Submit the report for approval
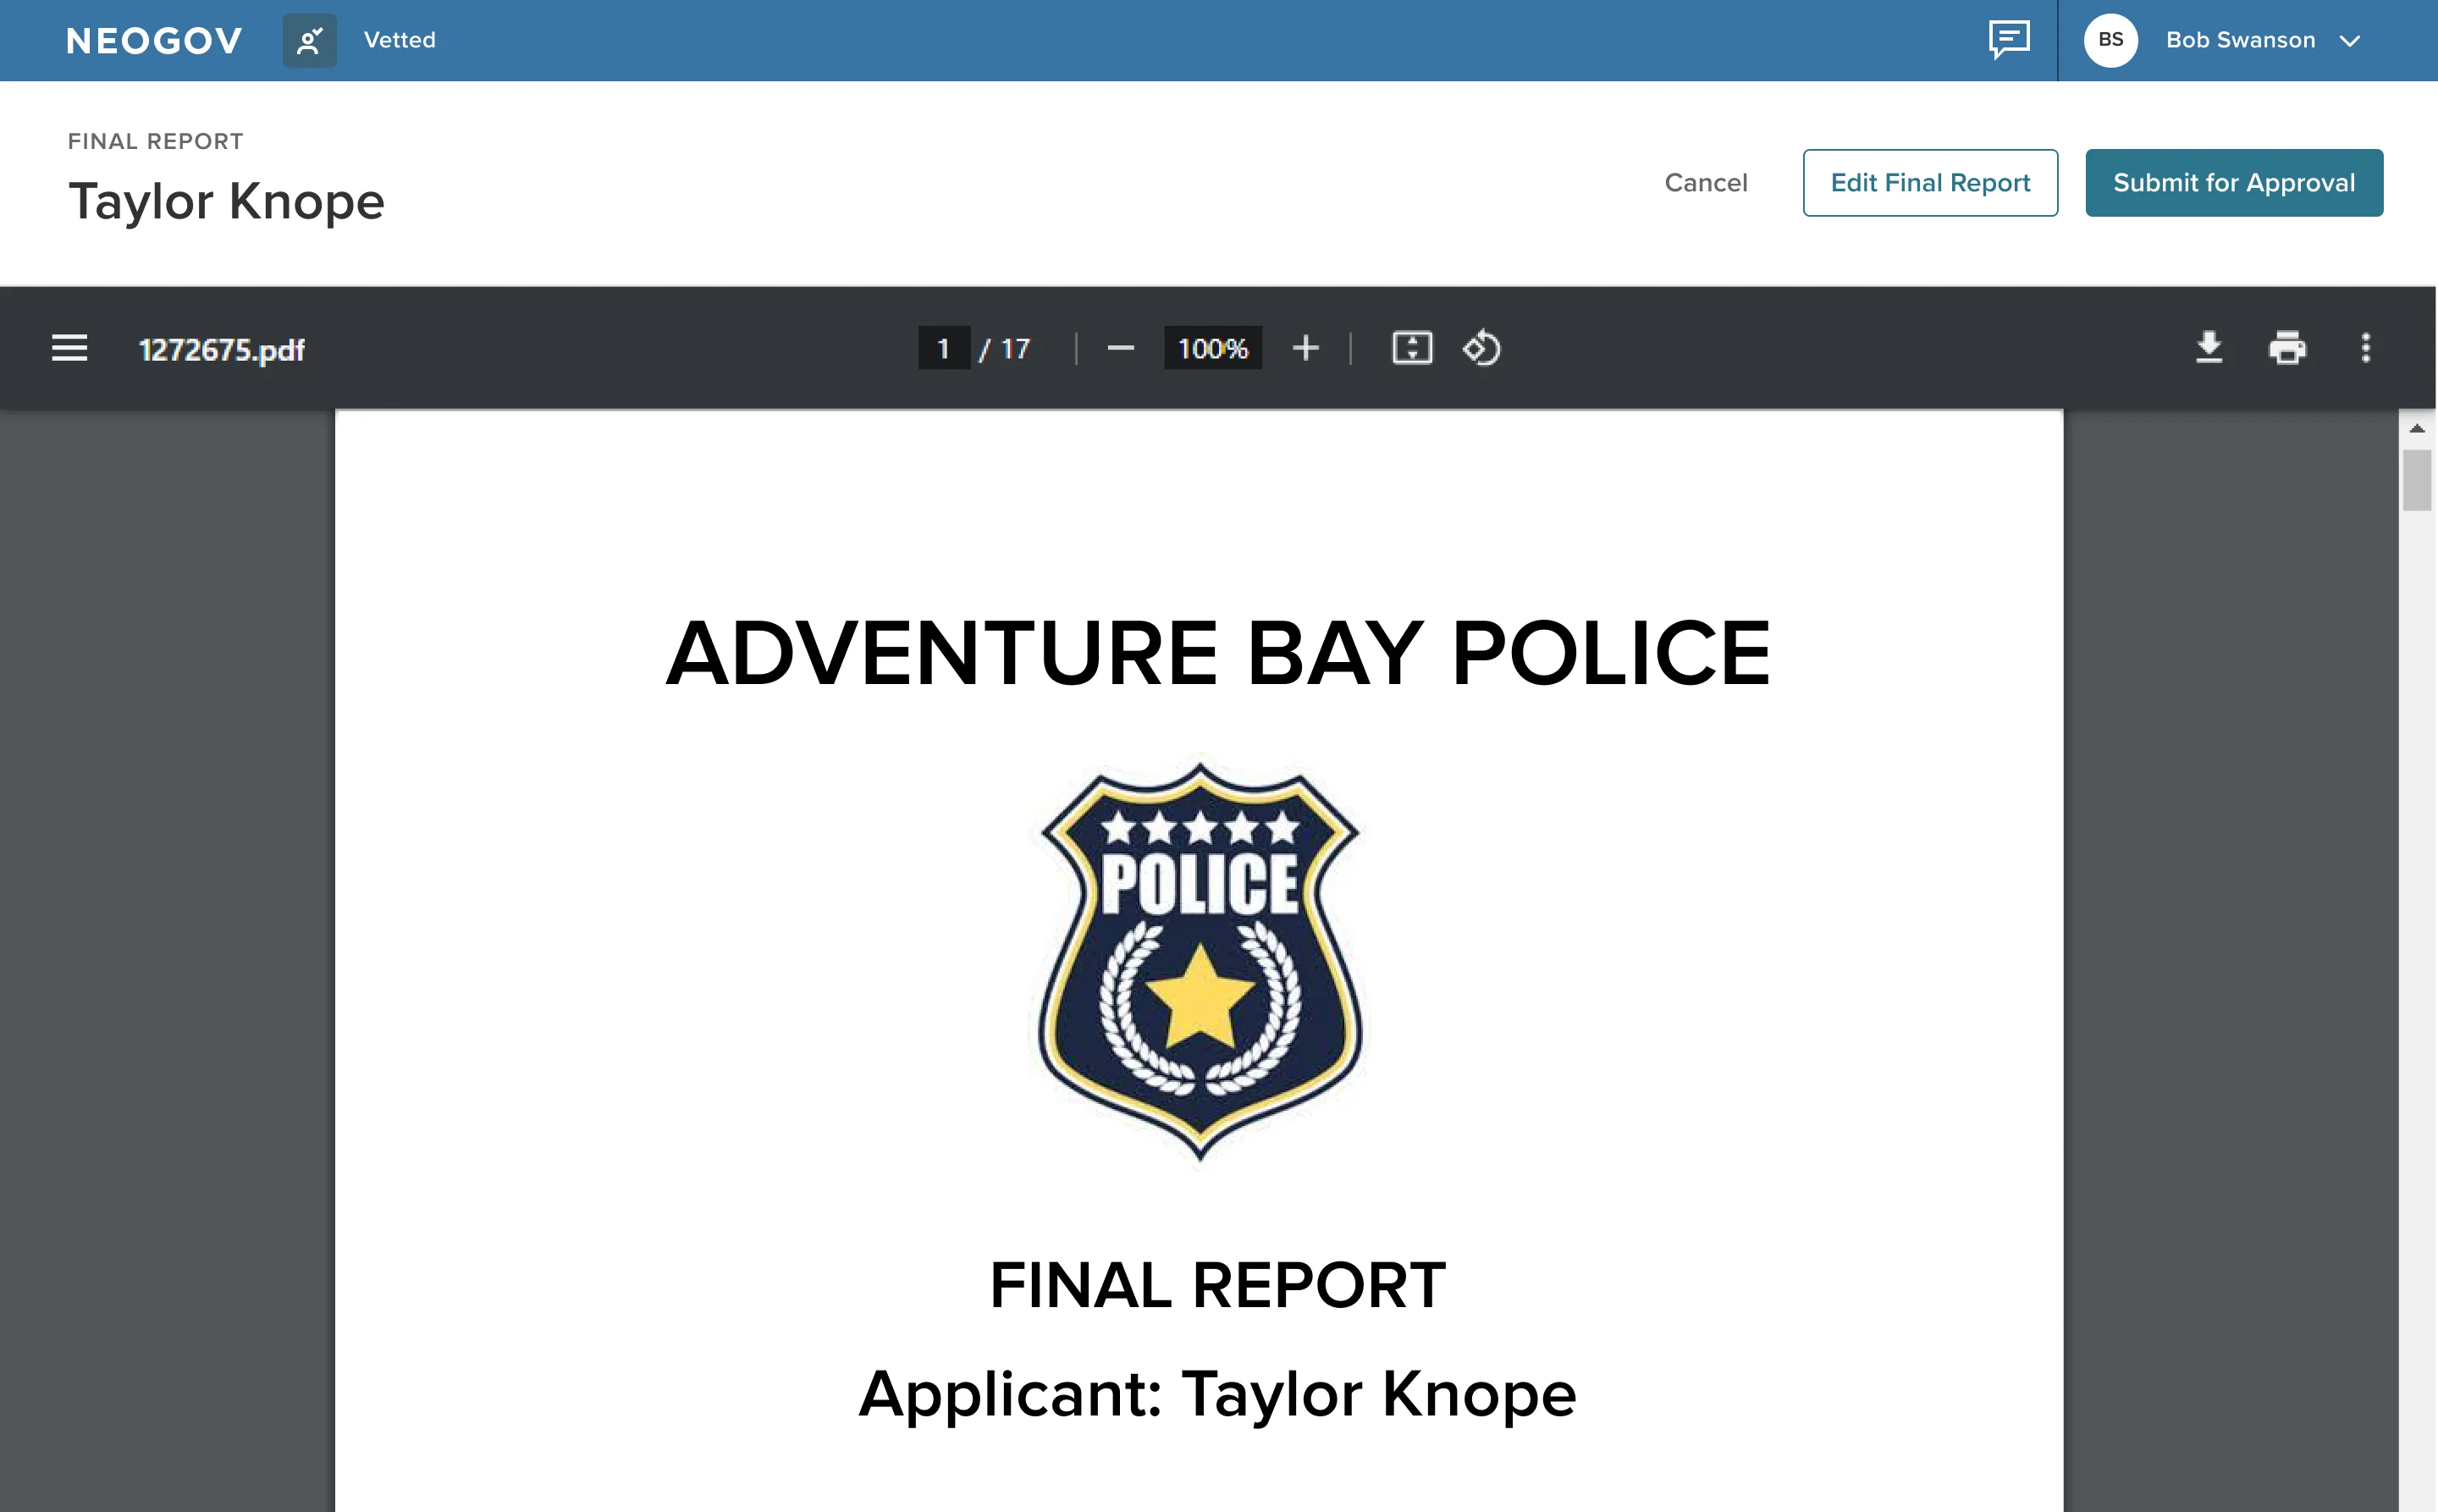Image resolution: width=2438 pixels, height=1512 pixels. [x=2234, y=183]
